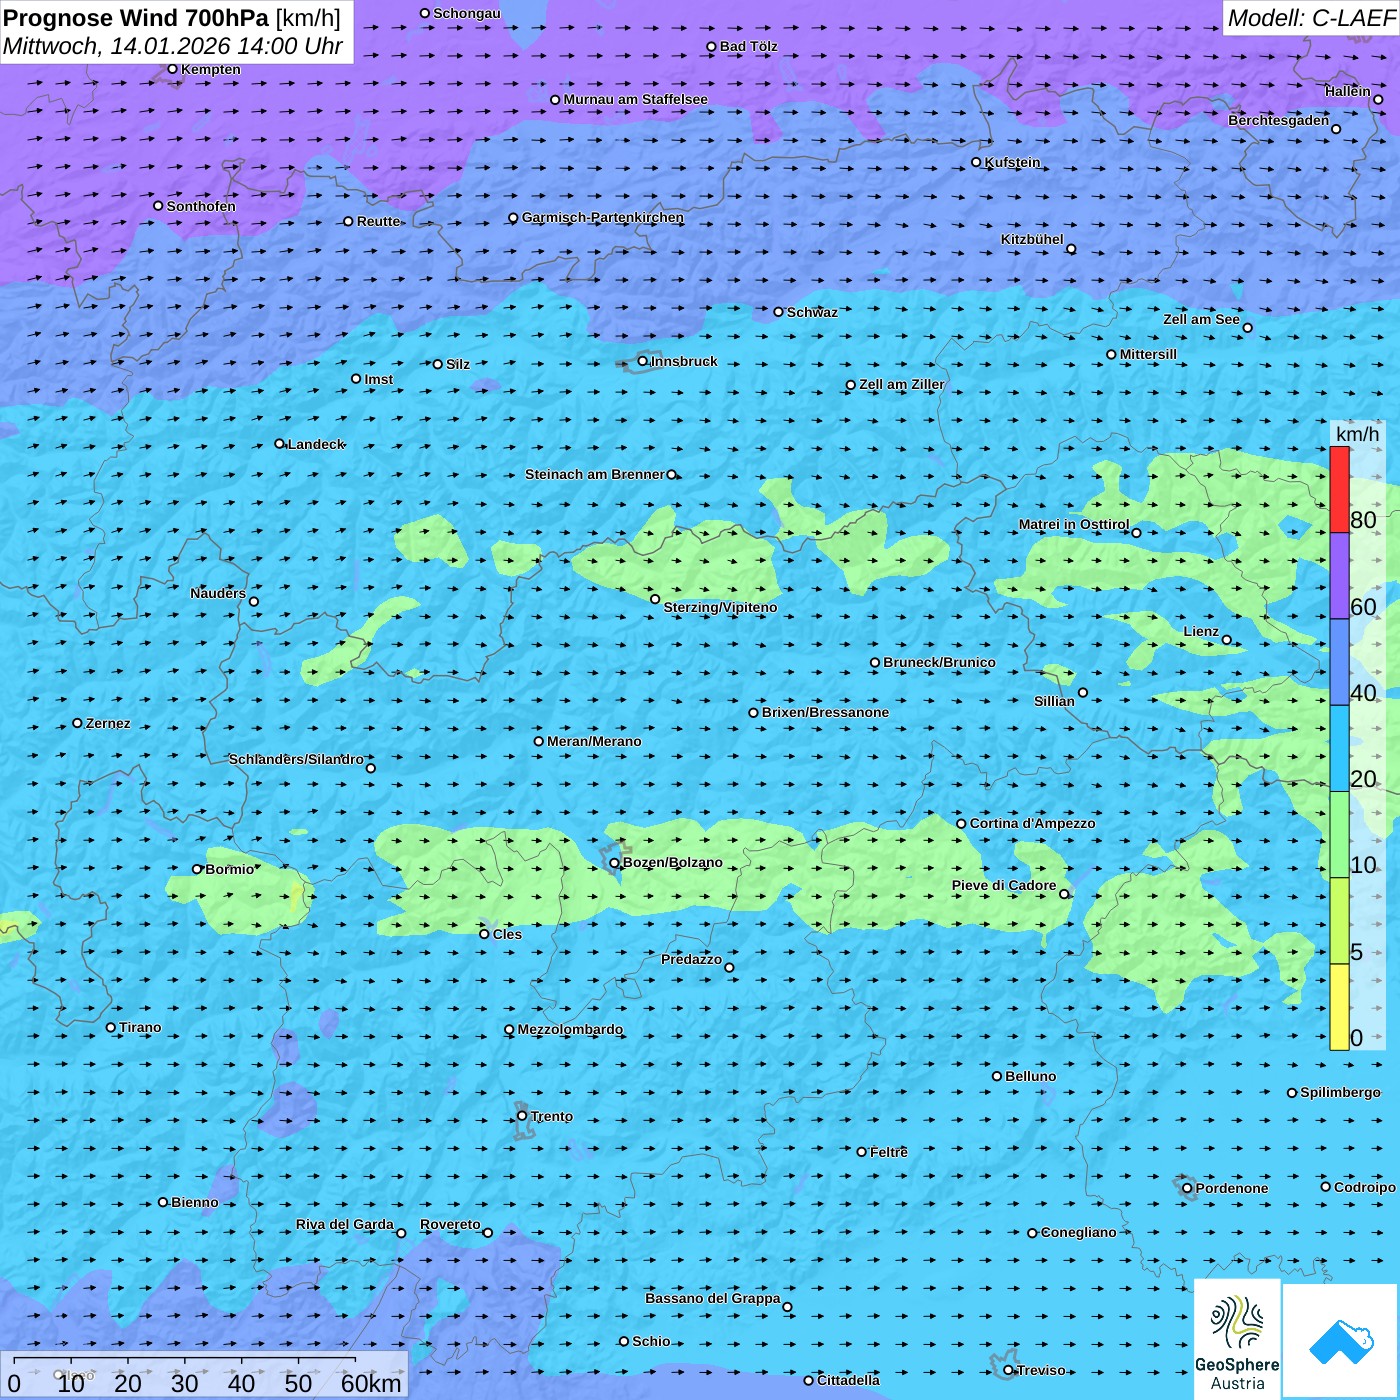Click the Kempten location marker
The image size is (1400, 1400).
tap(172, 69)
